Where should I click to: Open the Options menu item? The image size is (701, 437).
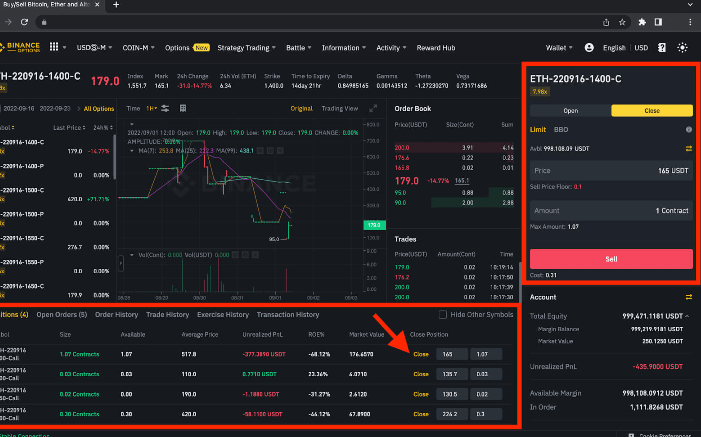point(177,47)
